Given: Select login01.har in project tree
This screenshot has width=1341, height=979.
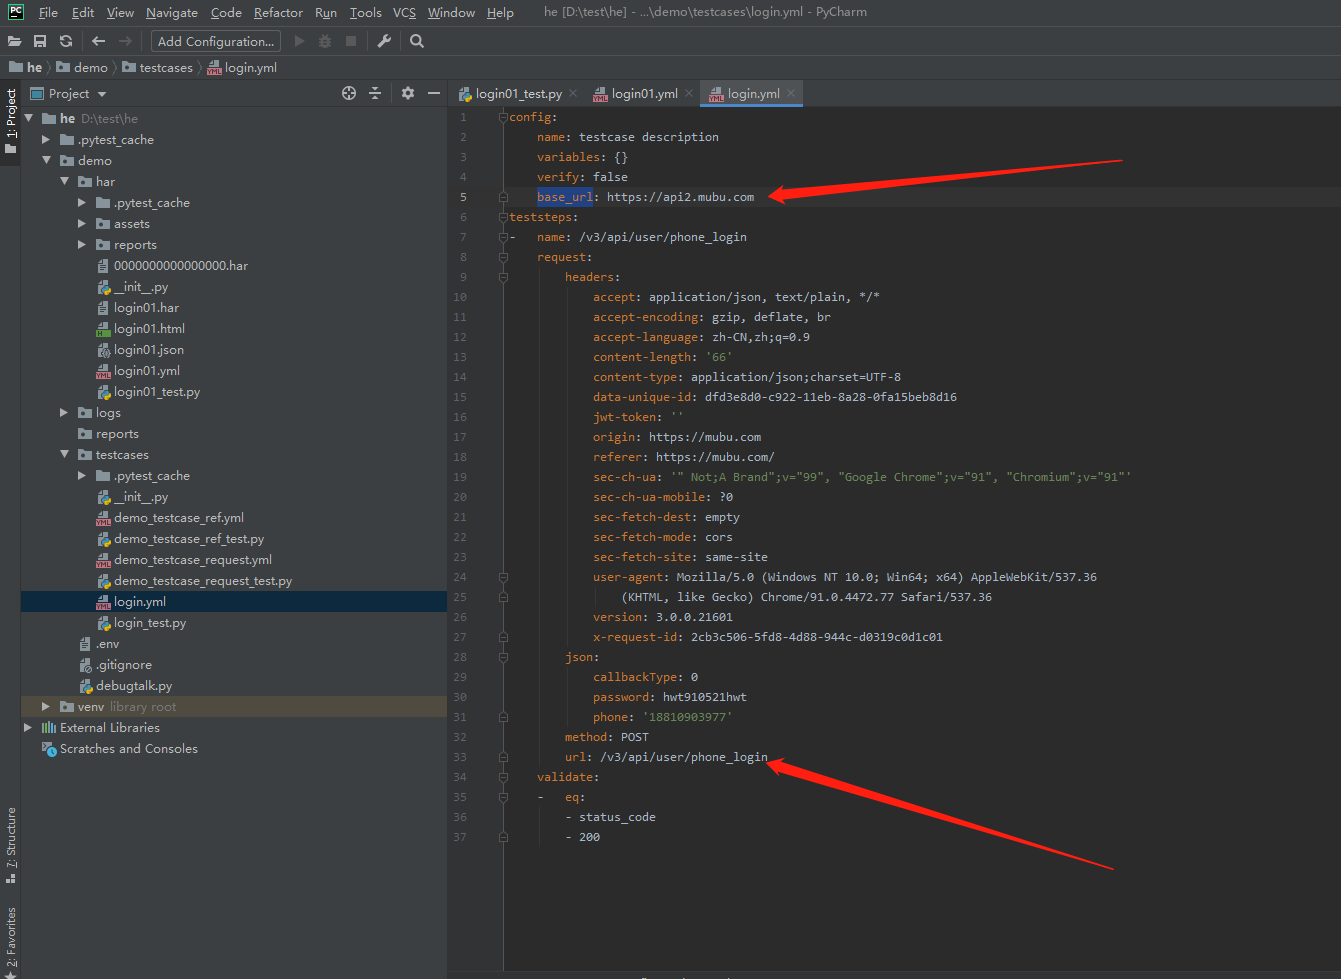Looking at the screenshot, I should pyautogui.click(x=146, y=307).
